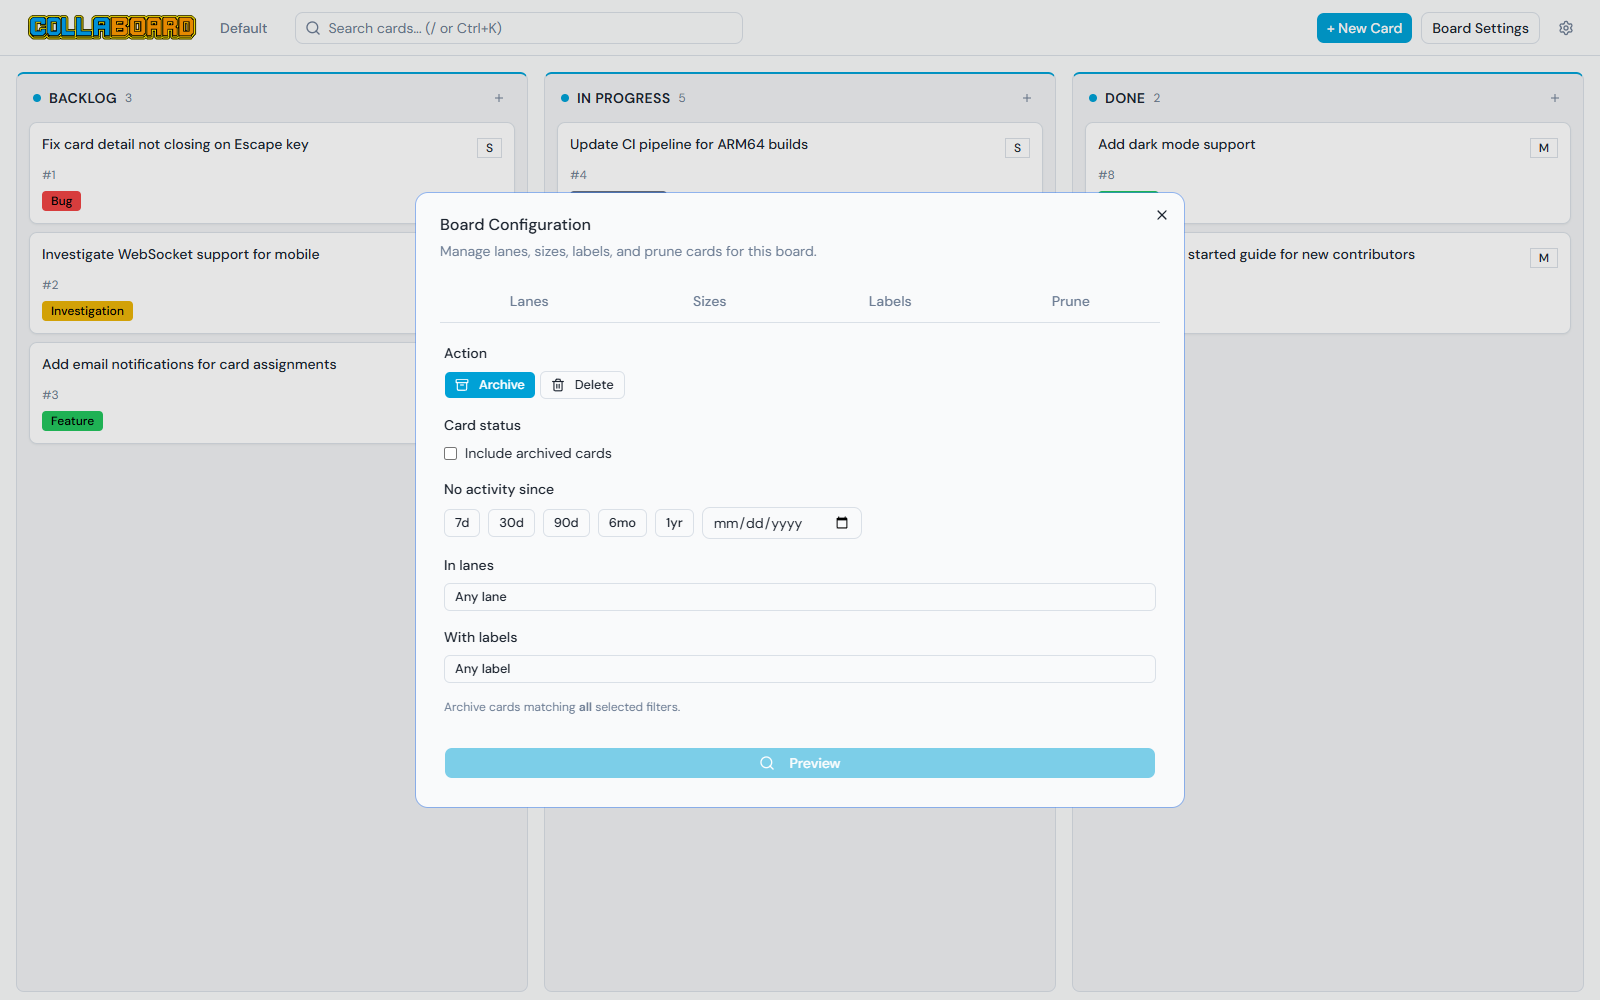Choose the 1yr activity preset
The width and height of the screenshot is (1600, 1000).
674,523
